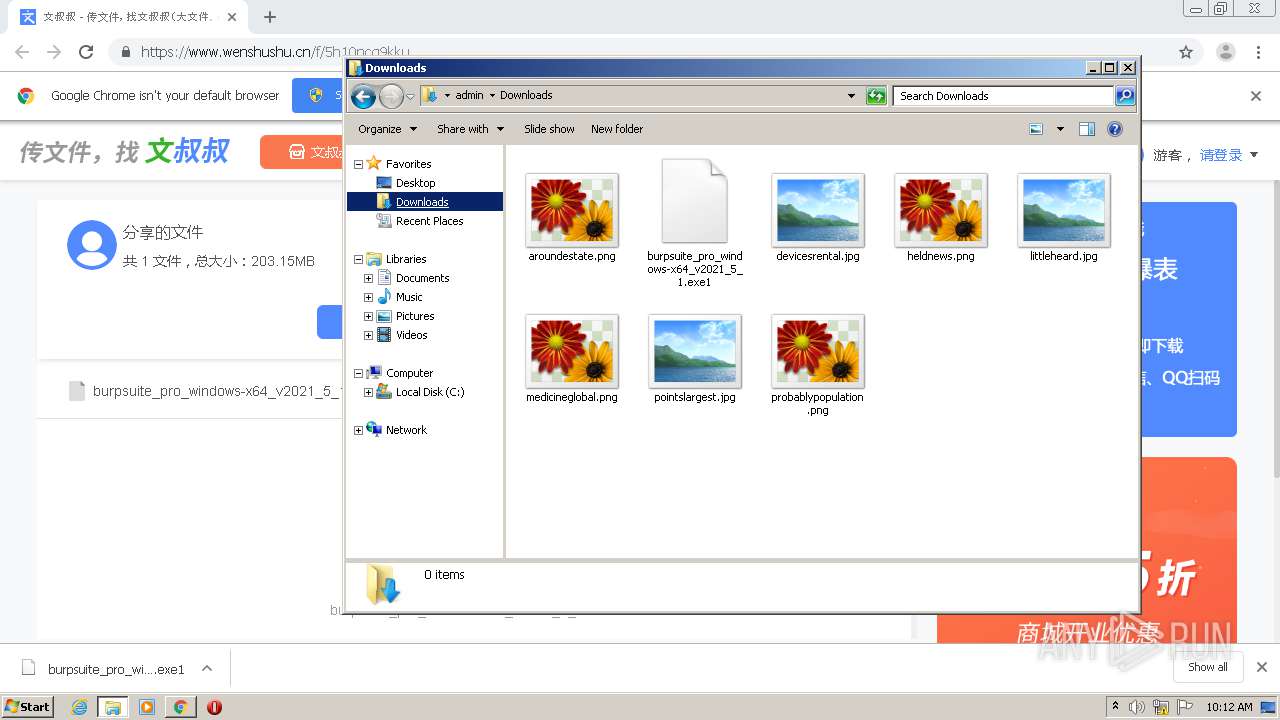Open the Share with menu
This screenshot has height=720, width=1280.
[470, 129]
